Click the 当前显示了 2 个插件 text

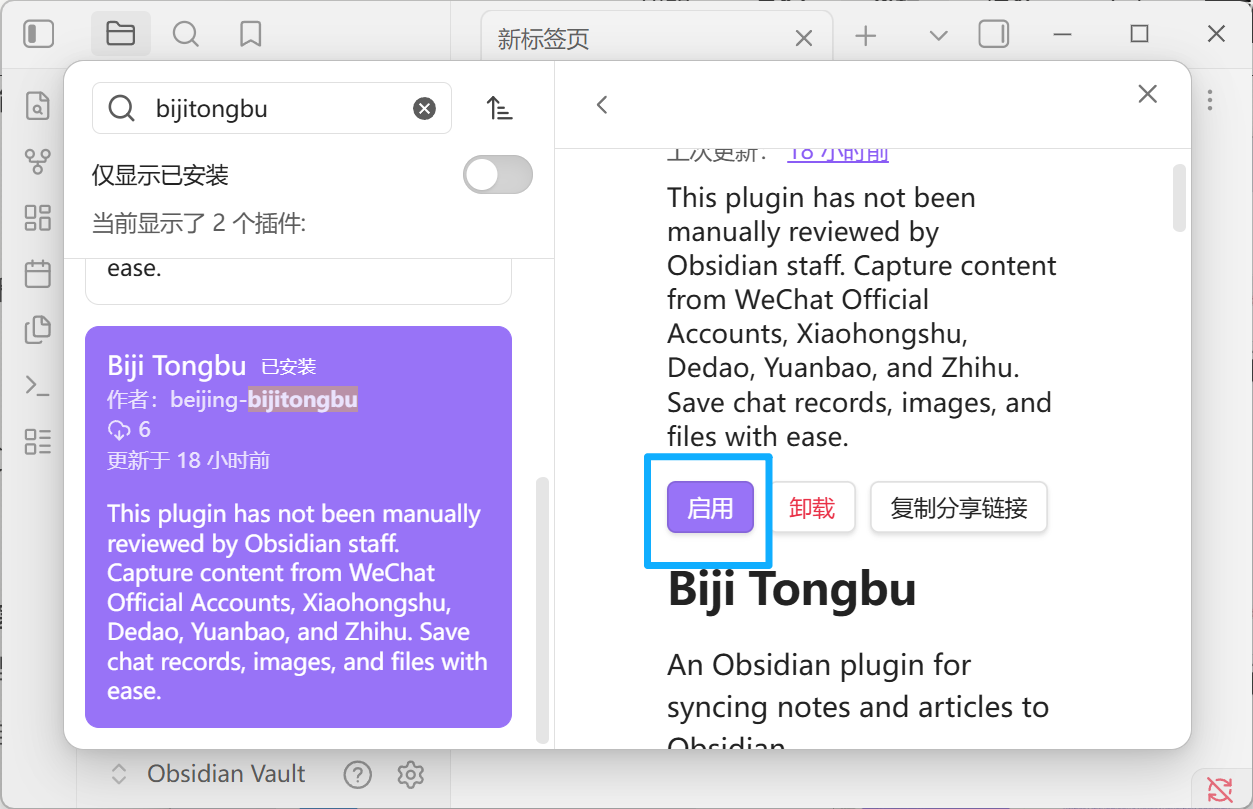point(199,223)
